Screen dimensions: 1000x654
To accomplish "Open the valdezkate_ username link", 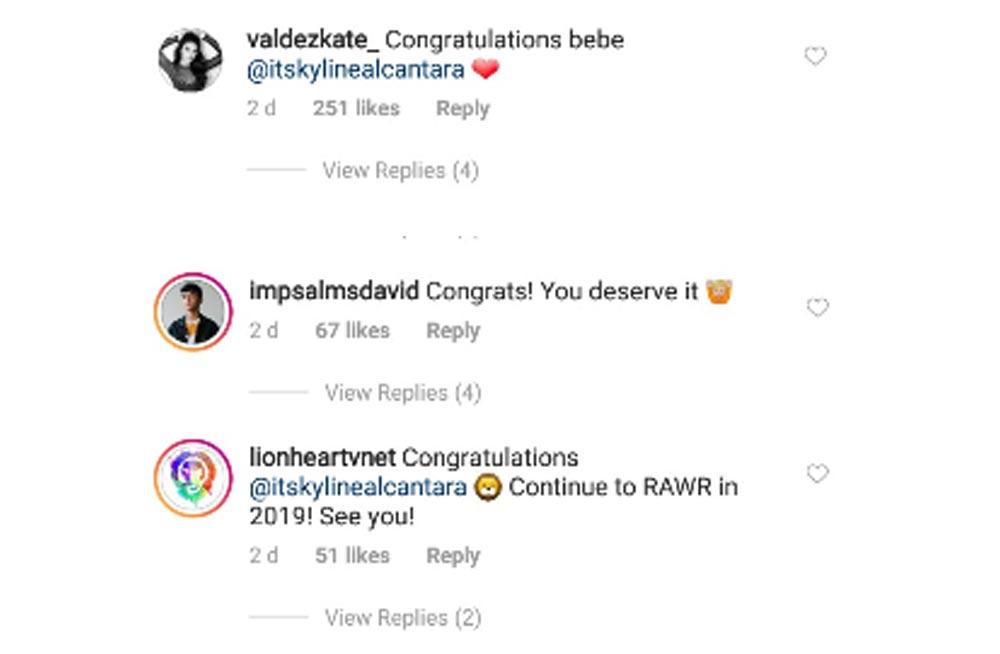I will (312, 40).
